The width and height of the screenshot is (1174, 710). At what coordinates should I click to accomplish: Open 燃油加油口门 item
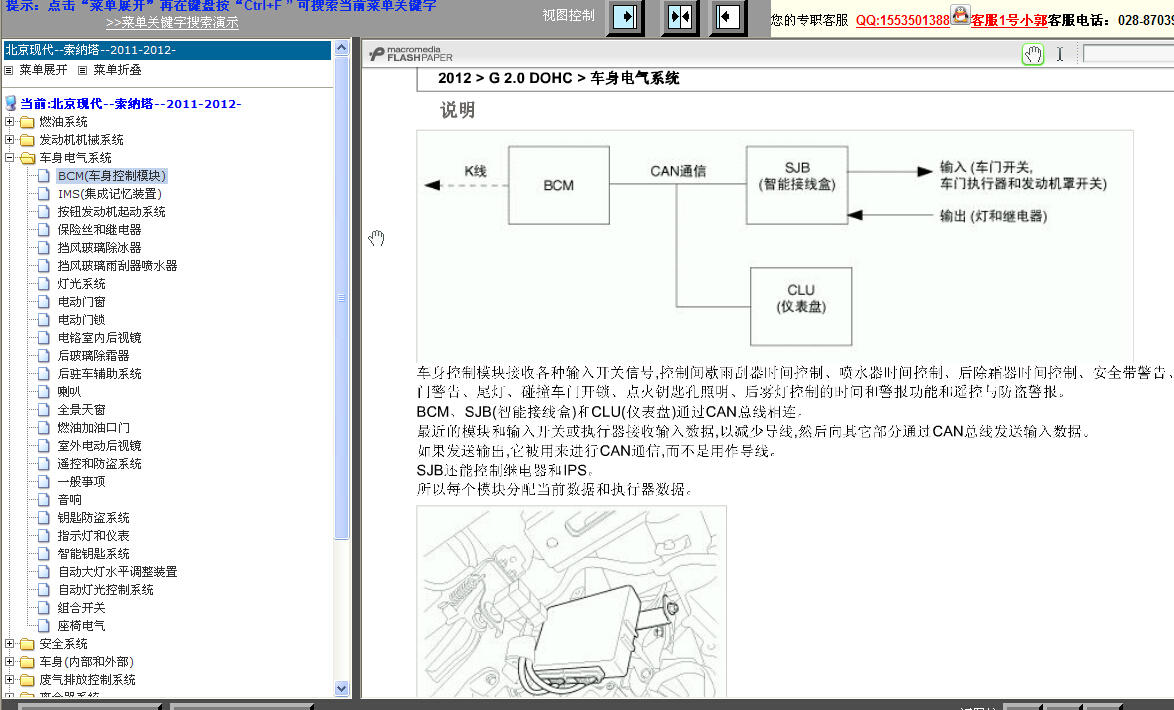coord(94,428)
